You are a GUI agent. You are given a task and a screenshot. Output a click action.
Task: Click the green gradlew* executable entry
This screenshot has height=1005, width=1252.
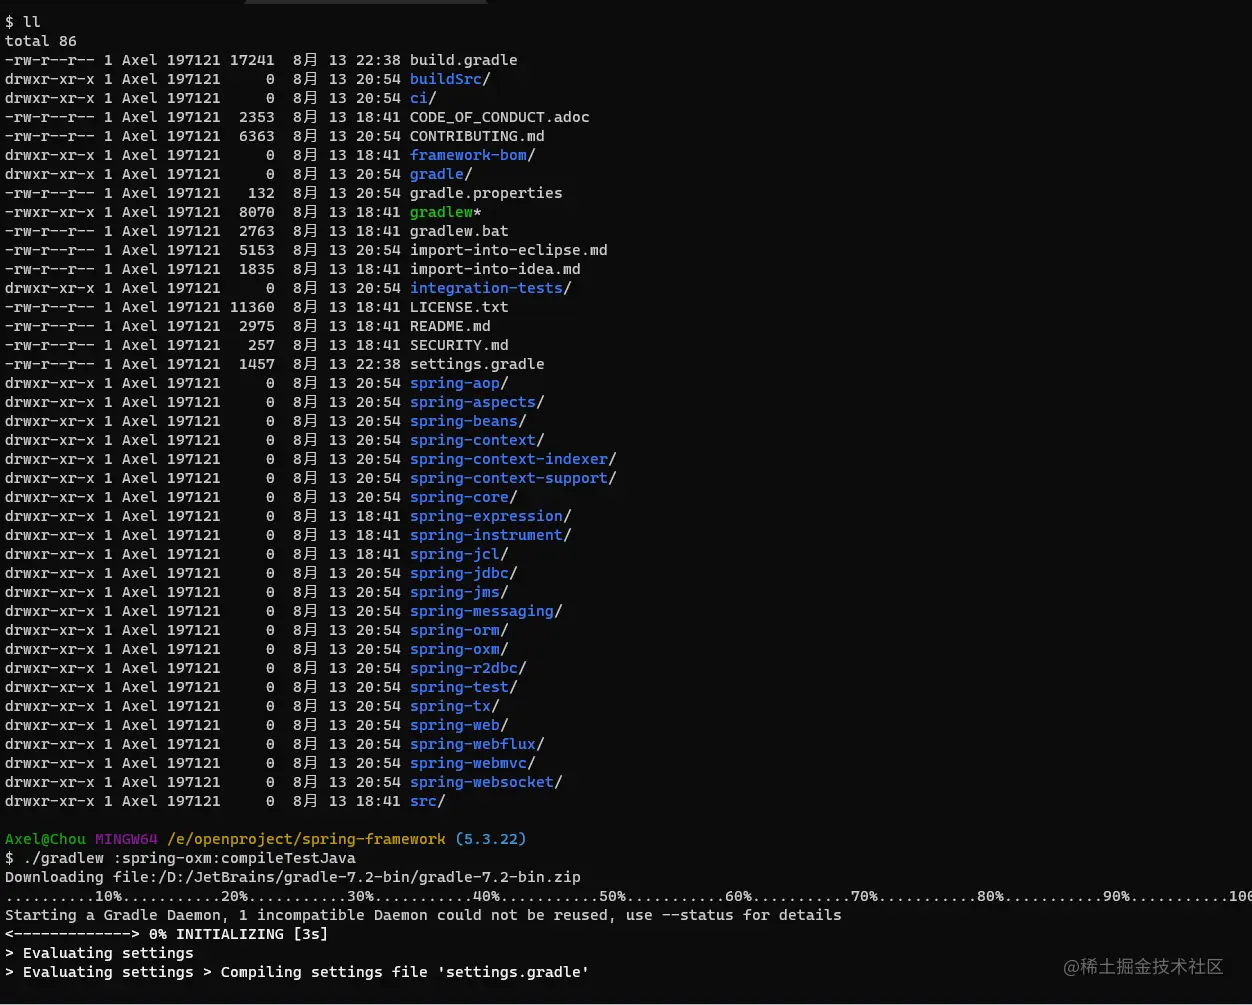(446, 212)
